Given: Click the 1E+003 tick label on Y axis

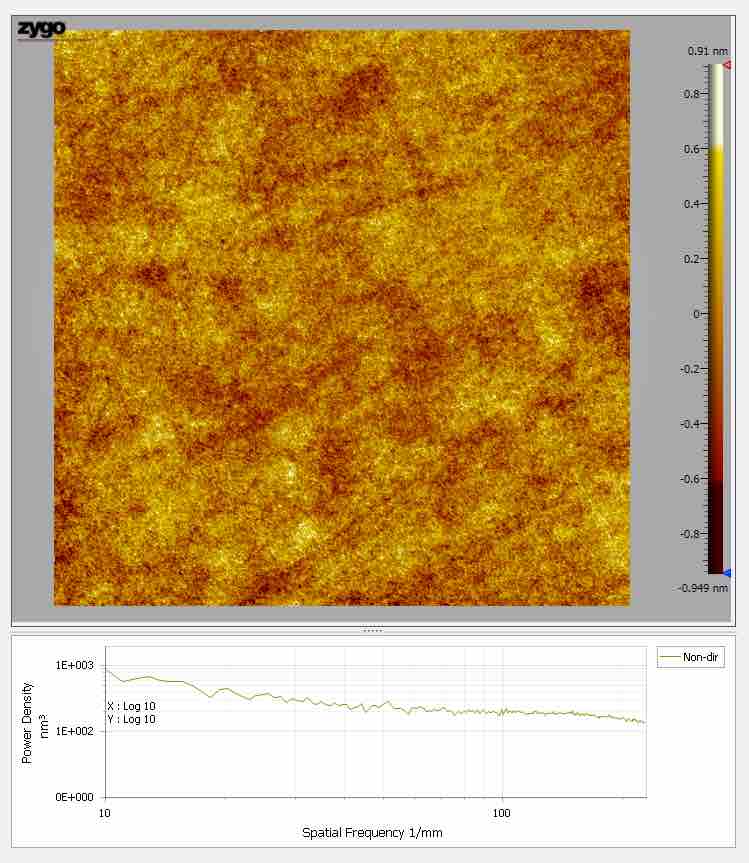Looking at the screenshot, I should [74, 665].
